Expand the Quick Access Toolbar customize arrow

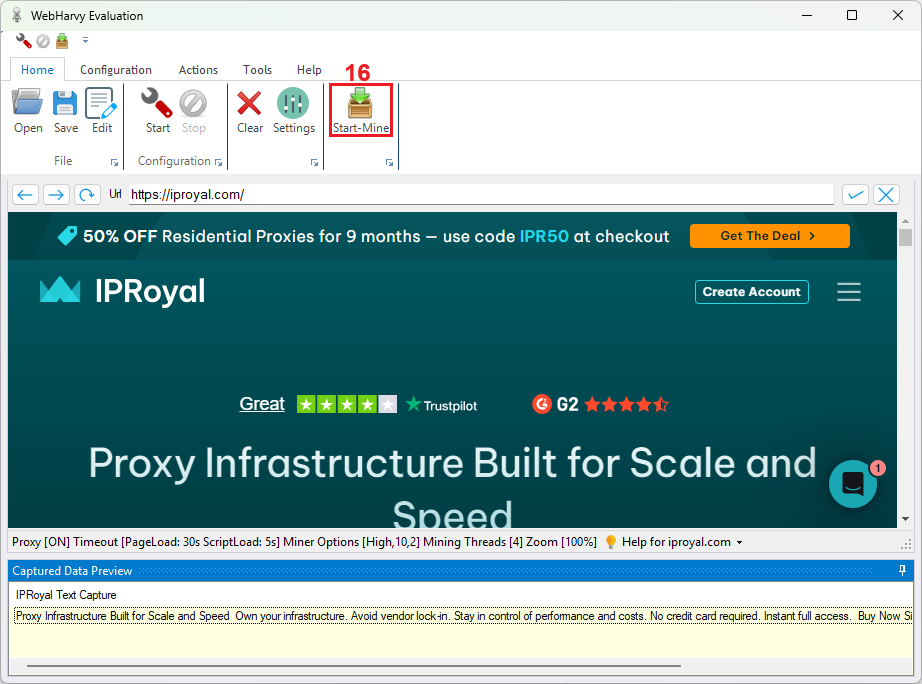tap(85, 41)
